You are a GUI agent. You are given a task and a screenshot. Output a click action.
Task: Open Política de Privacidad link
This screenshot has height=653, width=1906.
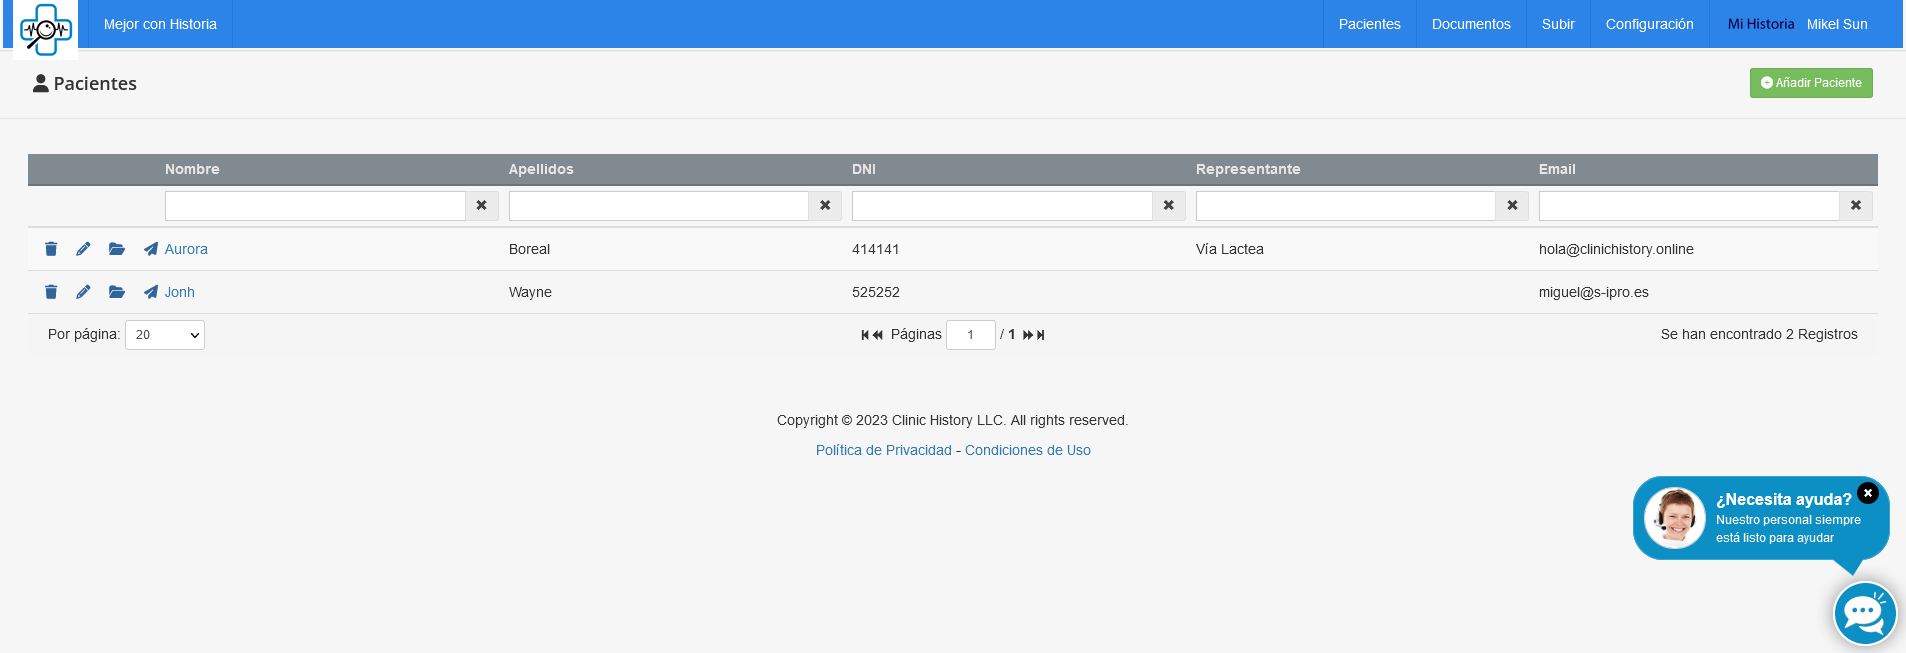click(x=884, y=450)
